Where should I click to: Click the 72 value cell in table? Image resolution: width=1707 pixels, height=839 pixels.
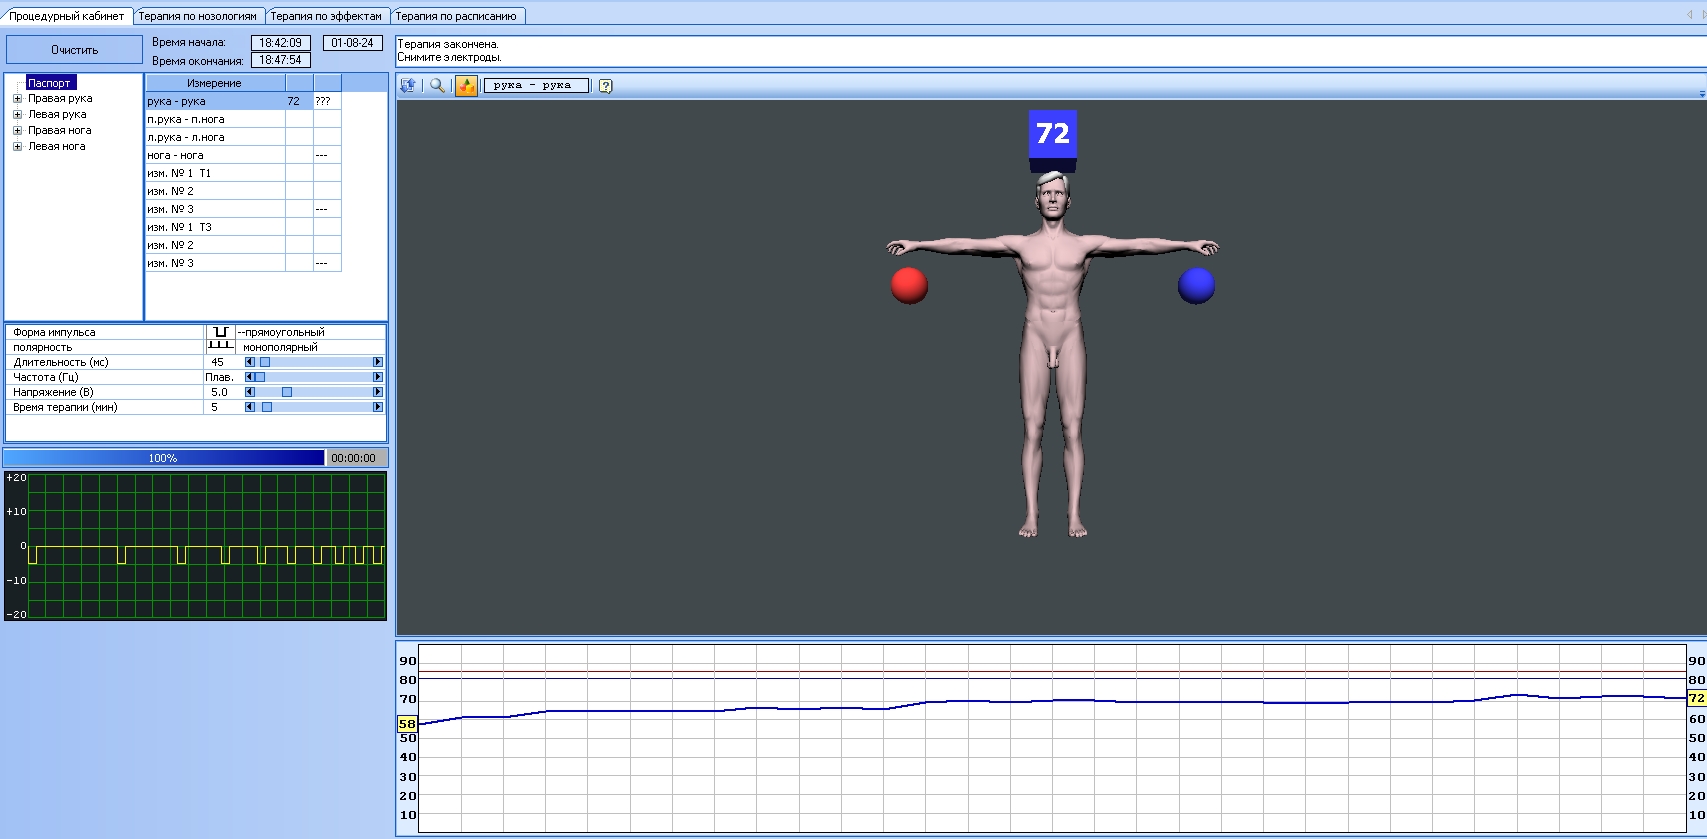point(299,101)
